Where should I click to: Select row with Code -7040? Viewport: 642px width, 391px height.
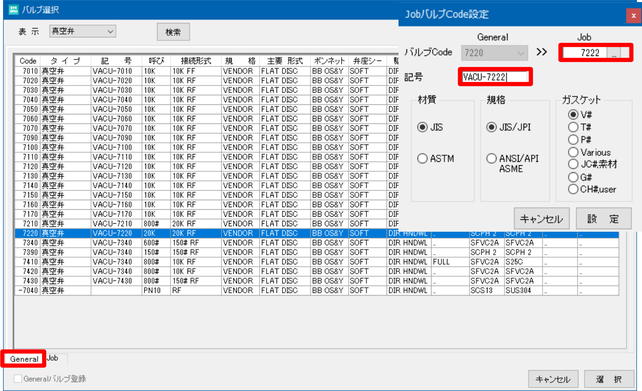point(317,290)
